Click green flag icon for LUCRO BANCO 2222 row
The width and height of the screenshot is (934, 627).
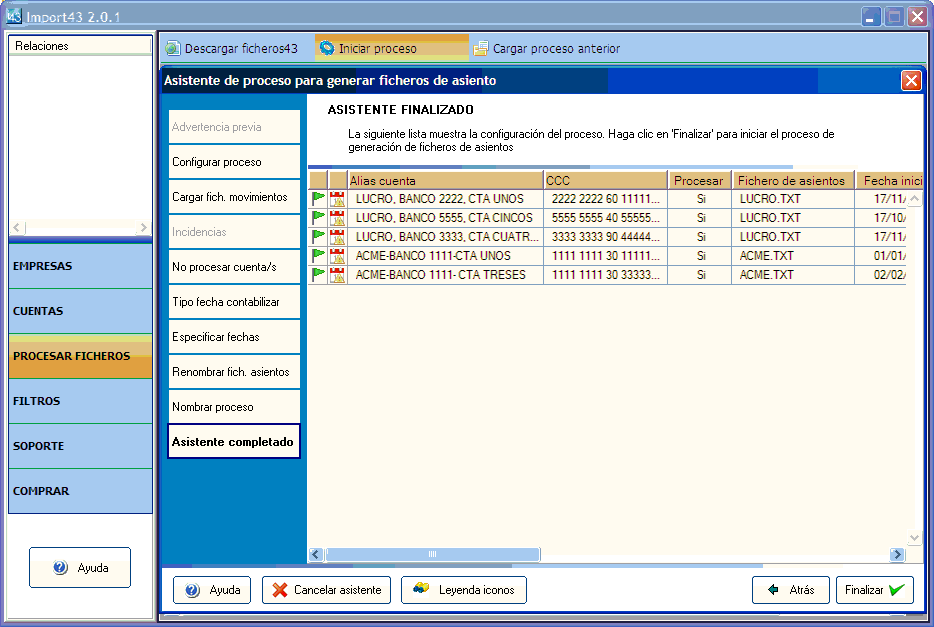(318, 199)
